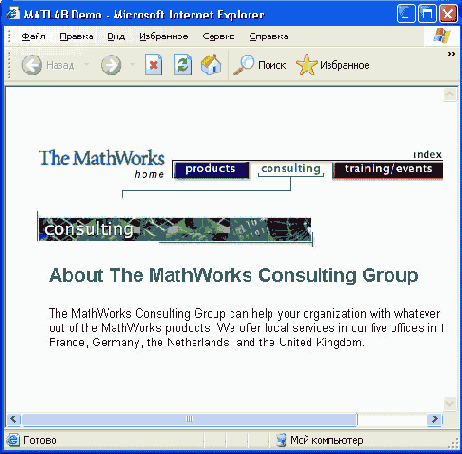Open the Back history dropdown arrow
Image resolution: width=462 pixels, height=454 pixels.
coord(86,64)
